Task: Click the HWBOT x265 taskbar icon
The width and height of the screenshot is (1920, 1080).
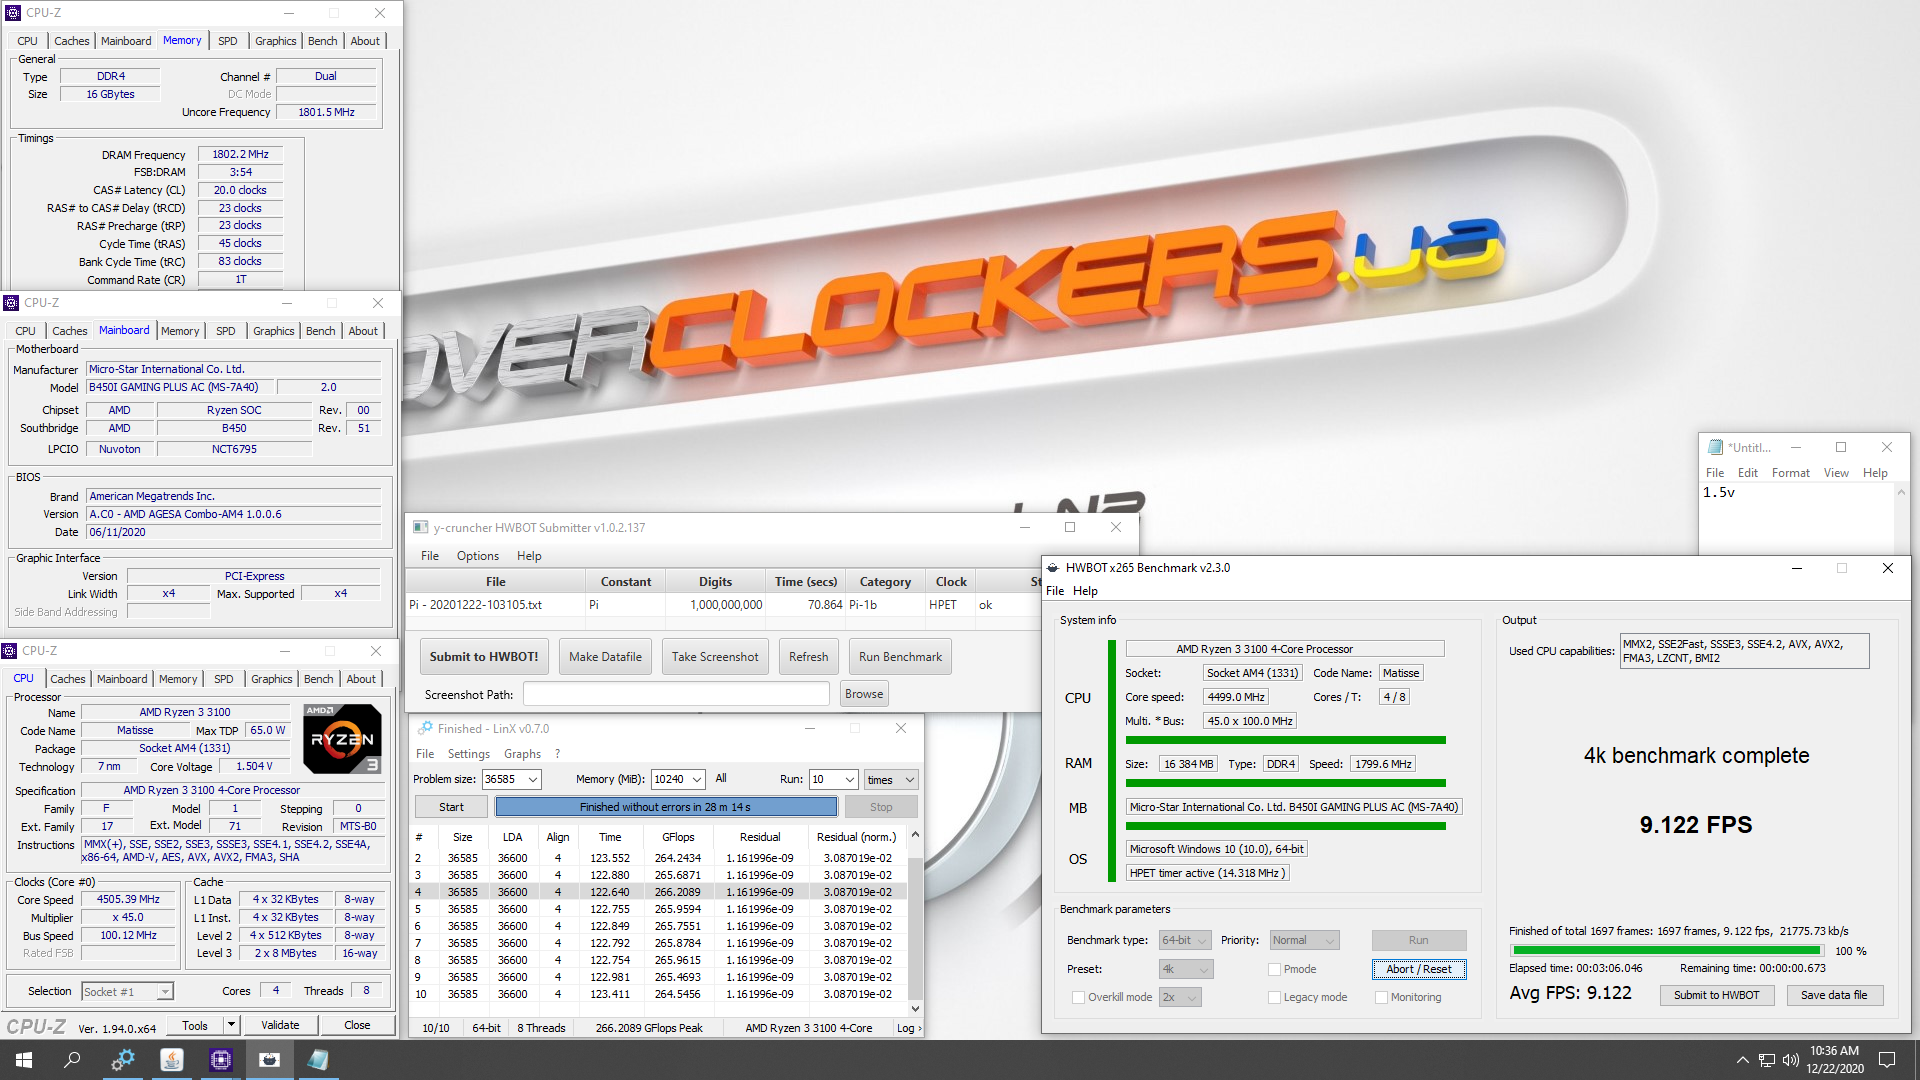Action: (x=269, y=1060)
